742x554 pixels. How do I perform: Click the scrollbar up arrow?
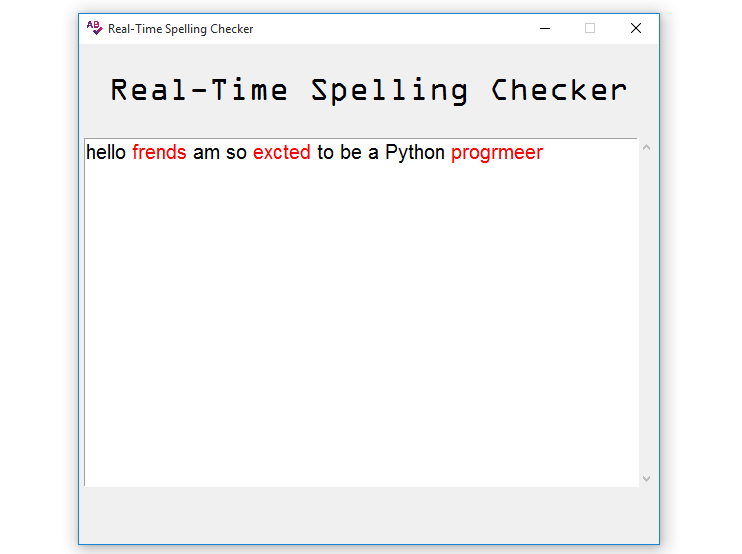point(646,148)
